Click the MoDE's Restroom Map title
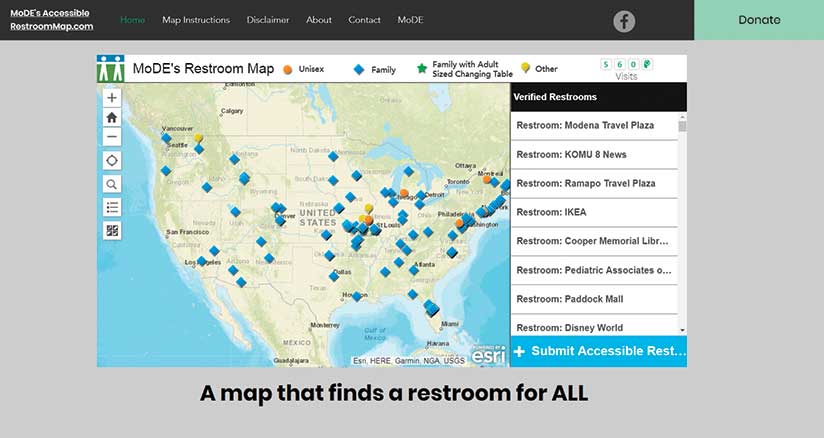This screenshot has height=438, width=824. click(203, 69)
